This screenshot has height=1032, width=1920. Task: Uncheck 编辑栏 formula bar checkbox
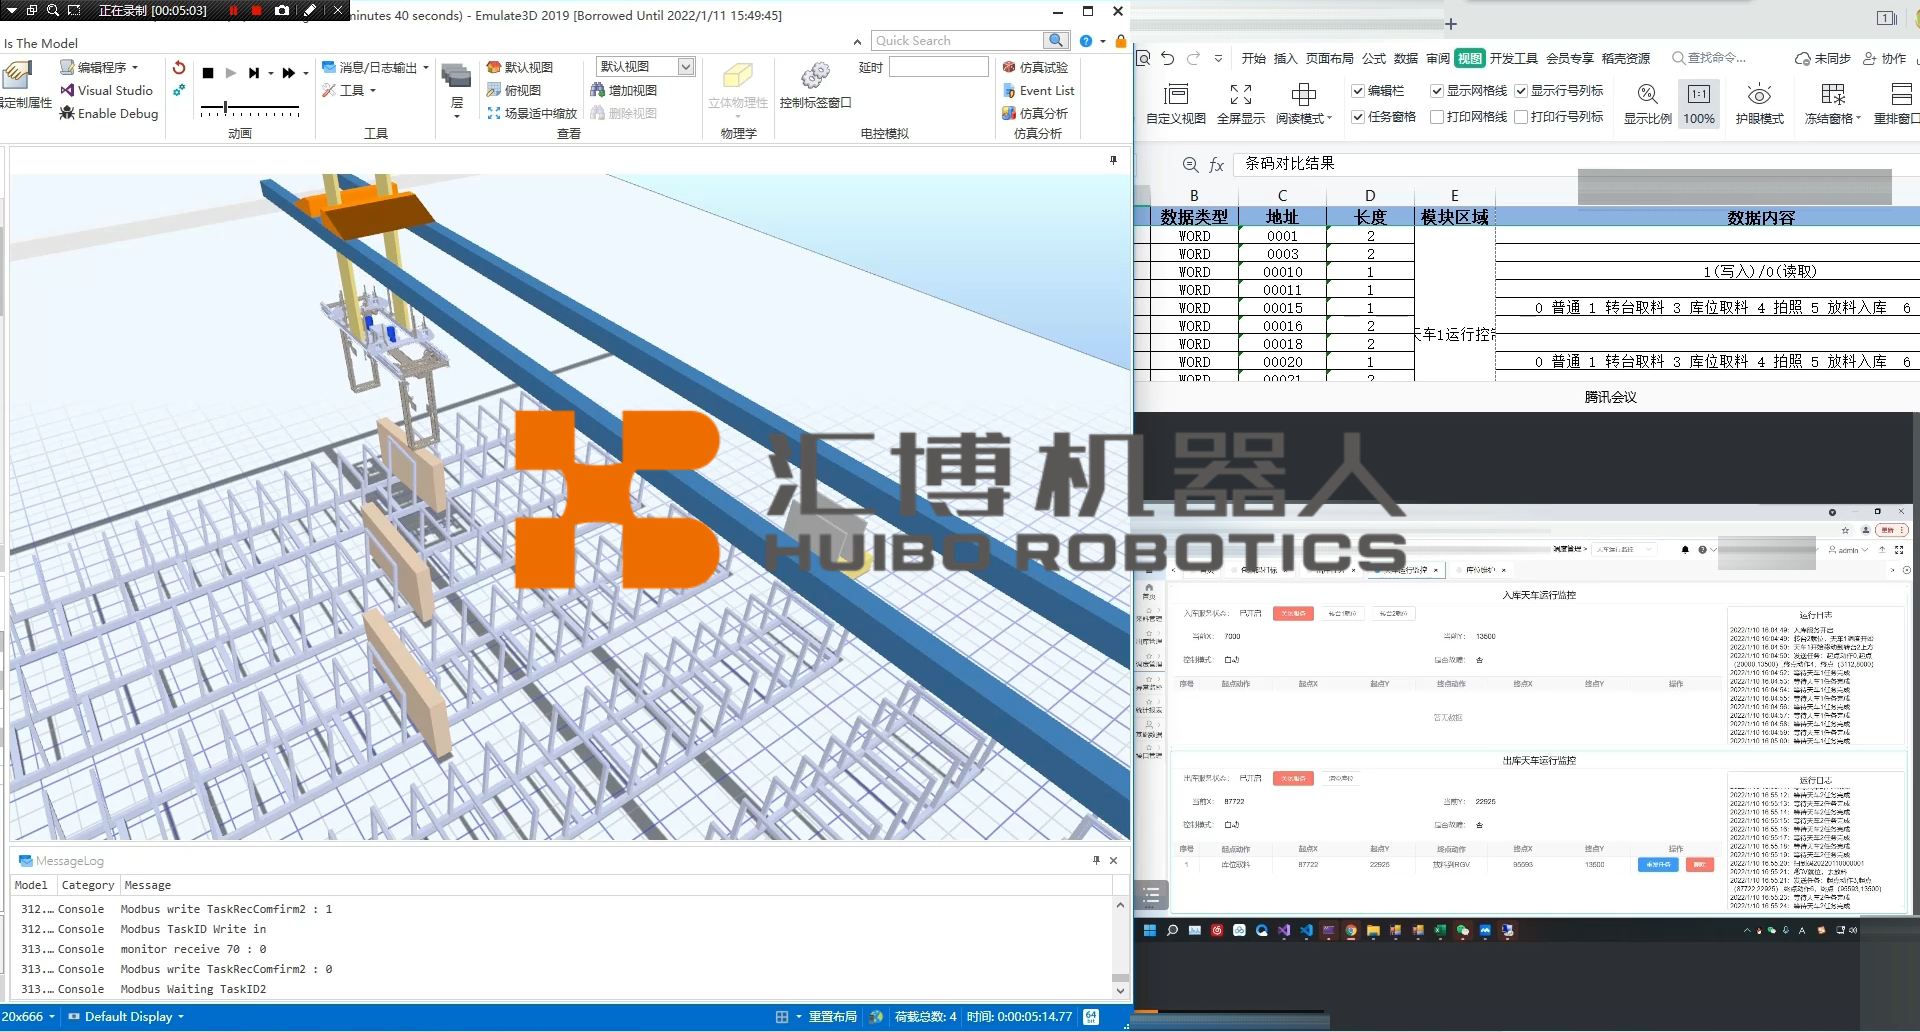point(1358,91)
